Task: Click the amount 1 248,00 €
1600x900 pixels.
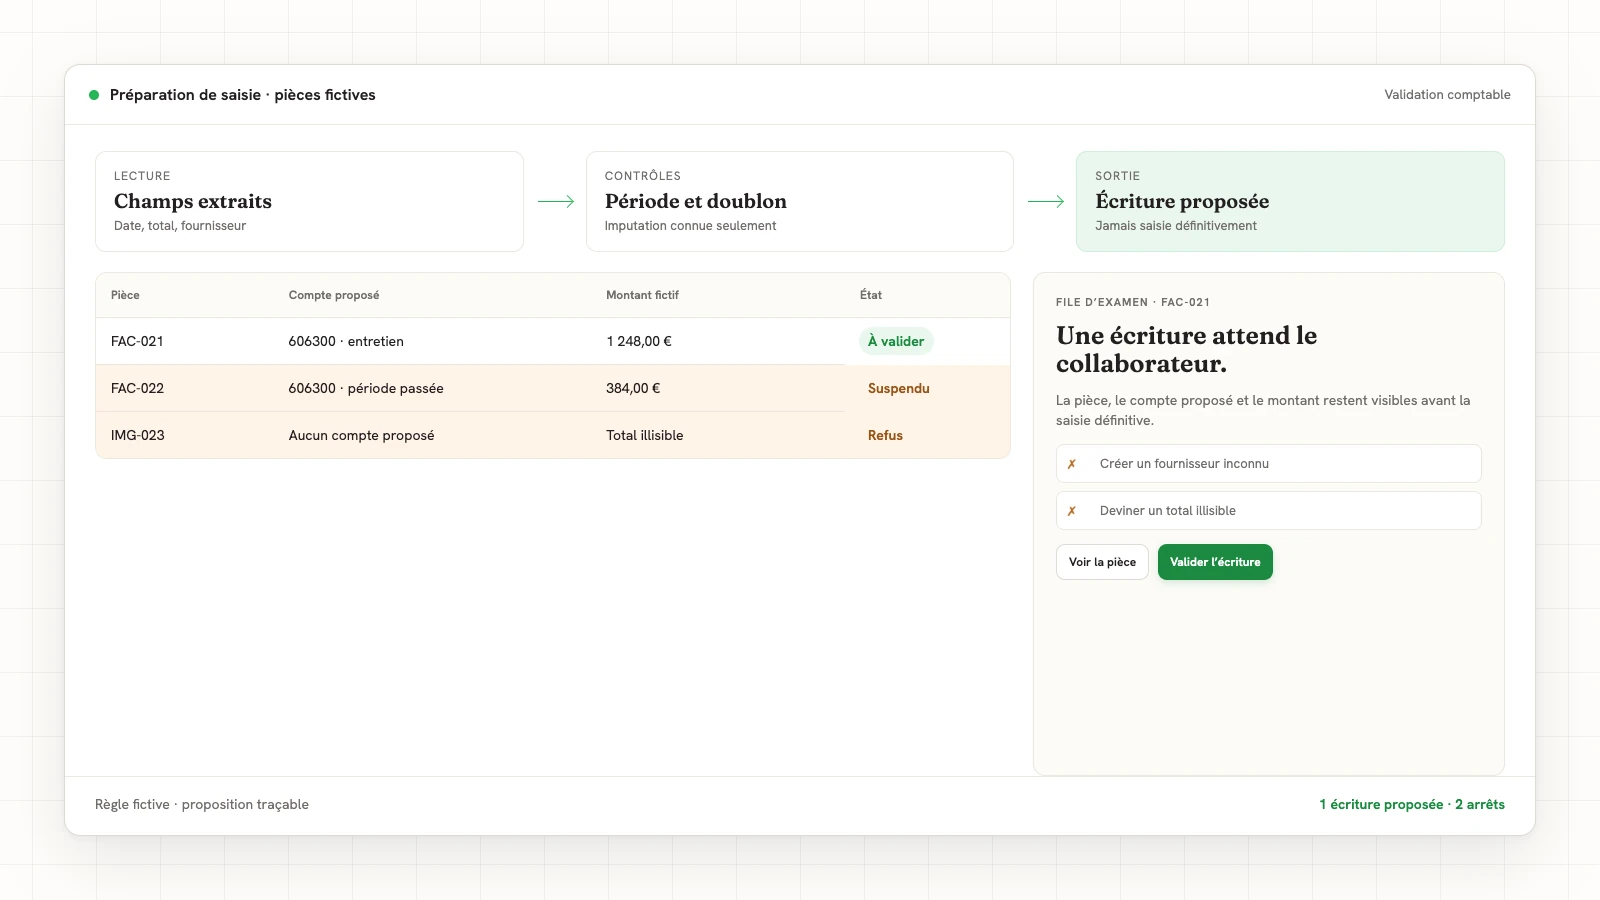Action: [639, 341]
